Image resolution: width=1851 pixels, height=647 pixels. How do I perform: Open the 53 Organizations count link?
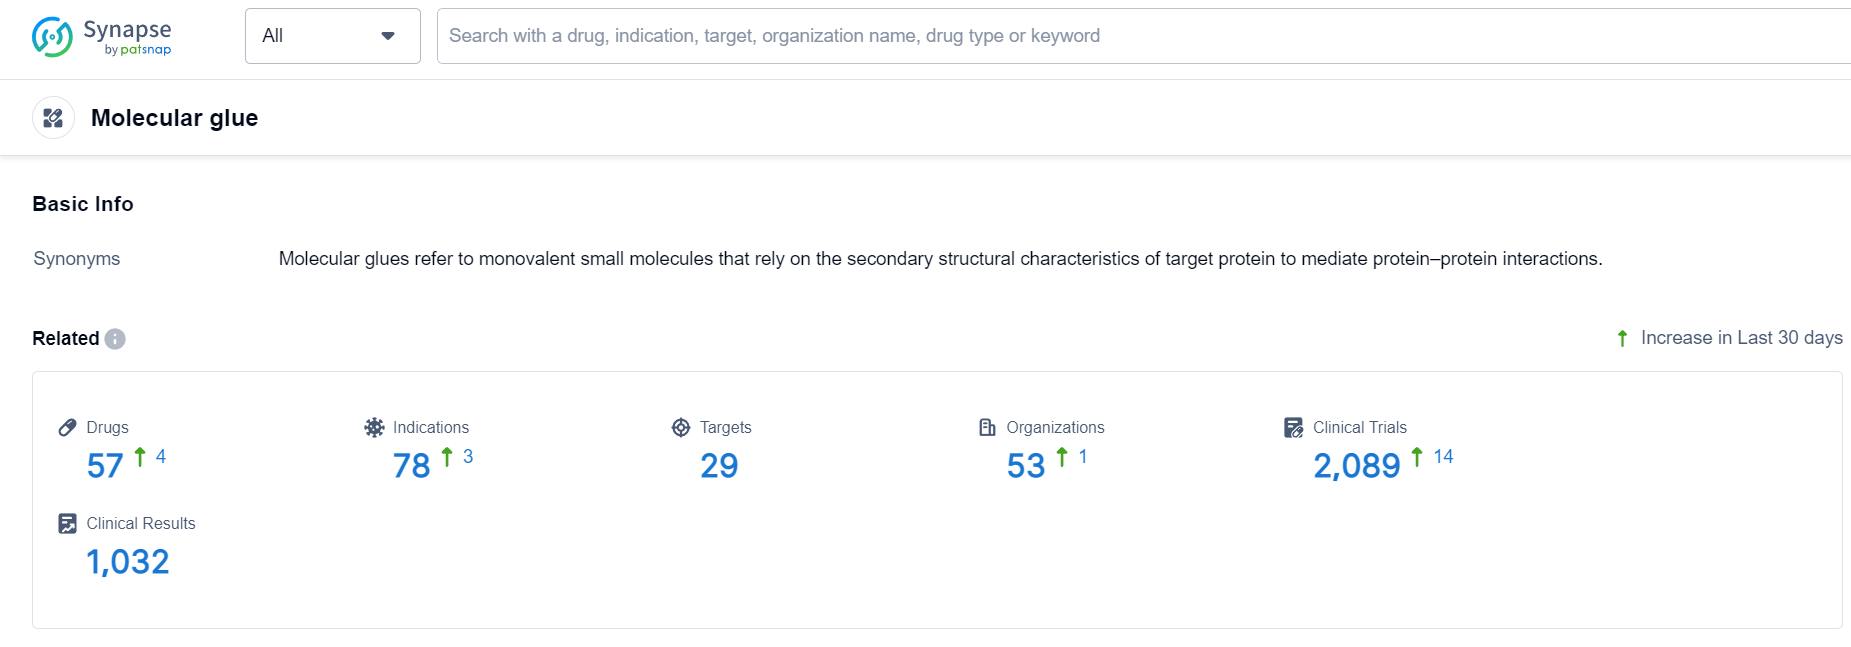[x=1025, y=466]
